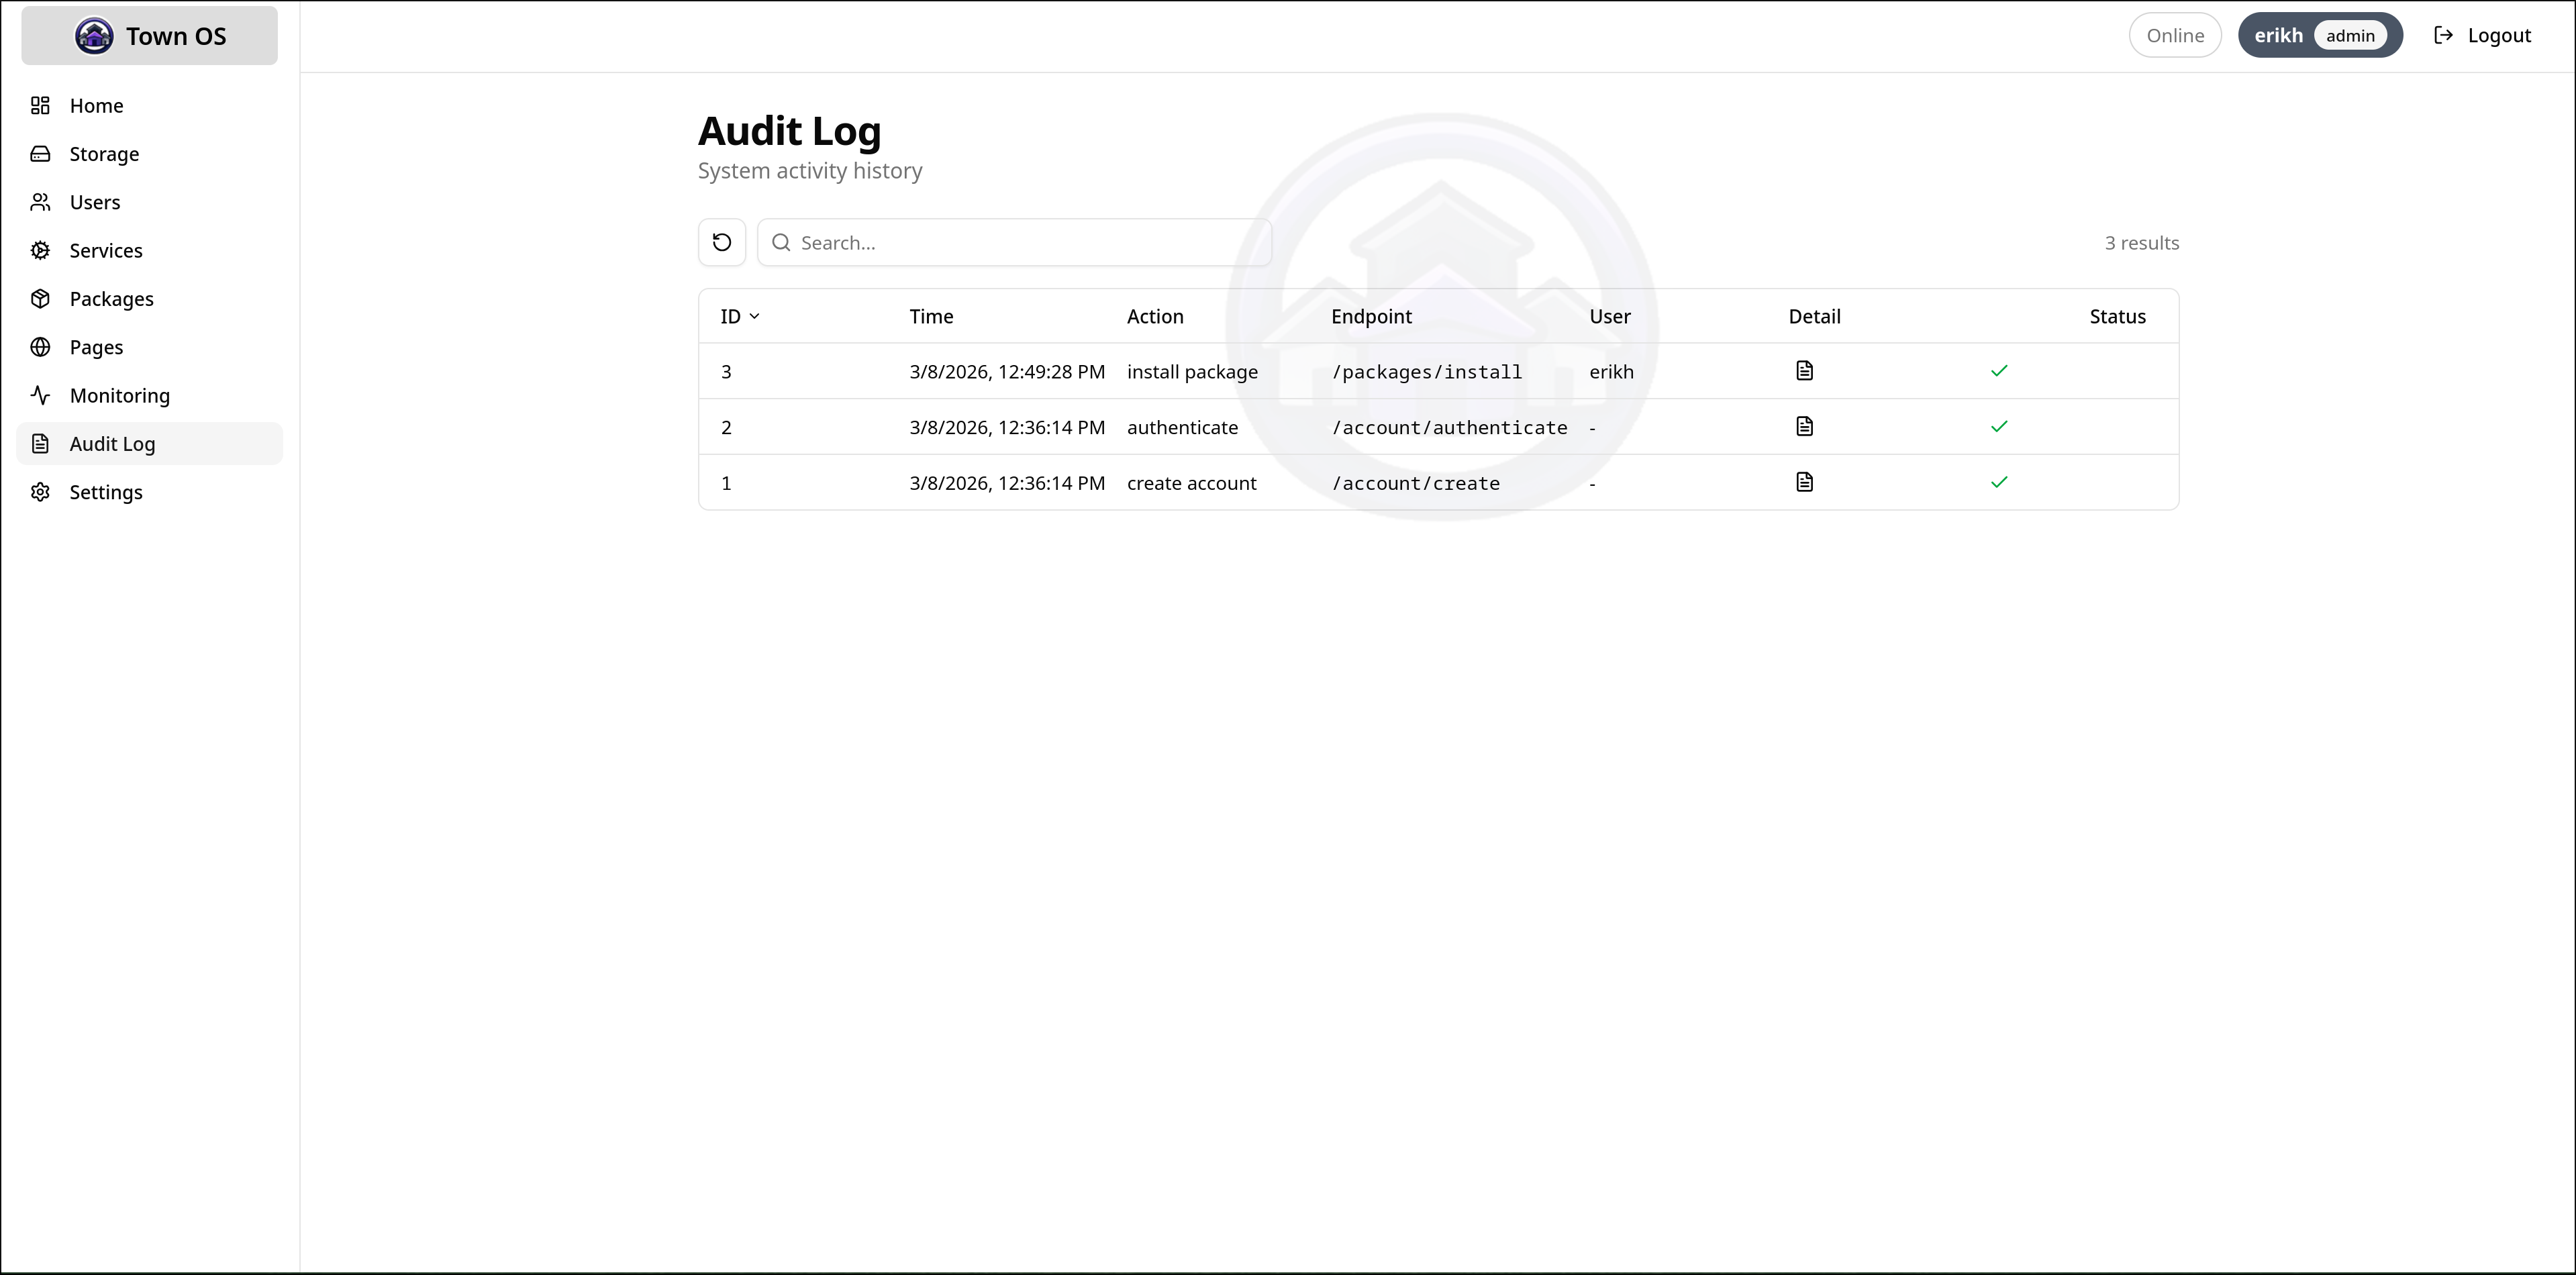The width and height of the screenshot is (2576, 1275).
Task: Open the detail document for authenticate entry
Action: pyautogui.click(x=1805, y=426)
